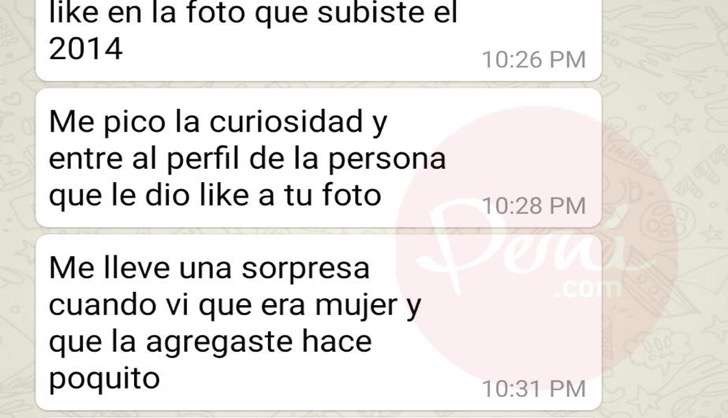Screen dimensions: 728x418
Task: Tap the 'Me lleve una sorpresa' message bubble
Action: click(318, 323)
